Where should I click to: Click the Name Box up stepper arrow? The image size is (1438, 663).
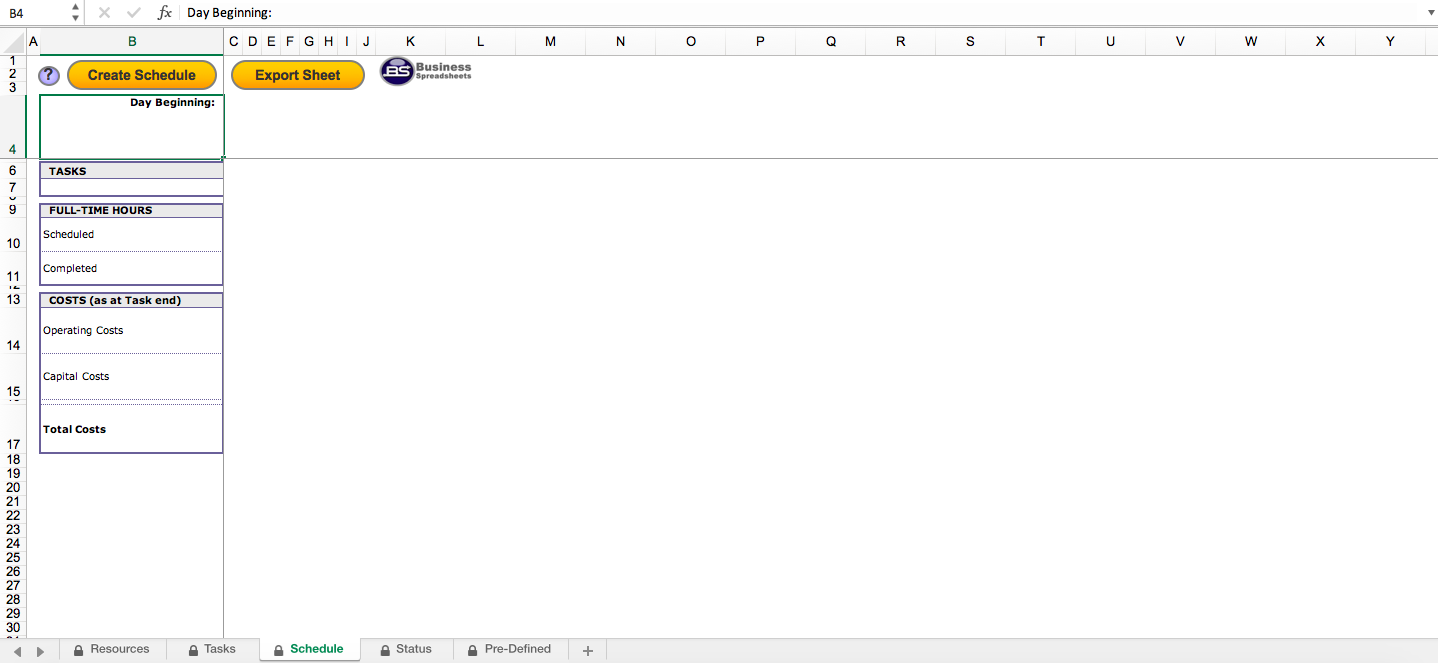point(74,7)
